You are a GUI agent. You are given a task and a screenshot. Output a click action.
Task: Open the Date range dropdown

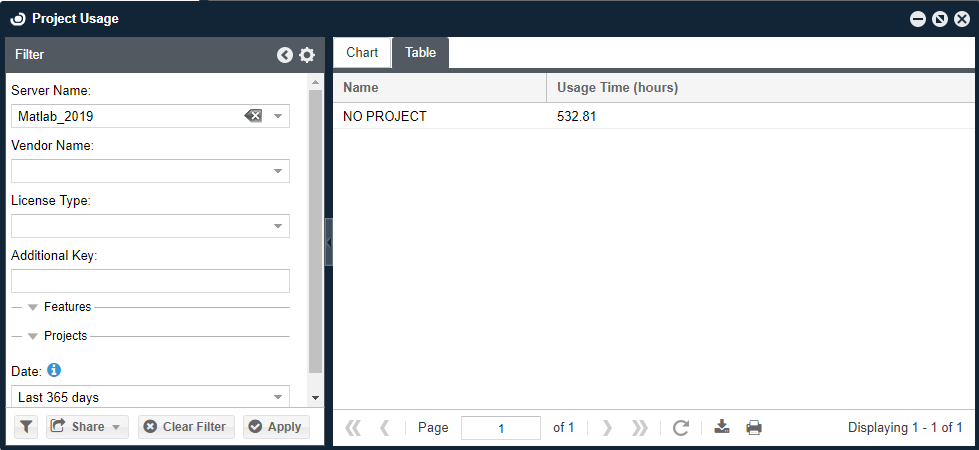pyautogui.click(x=278, y=397)
